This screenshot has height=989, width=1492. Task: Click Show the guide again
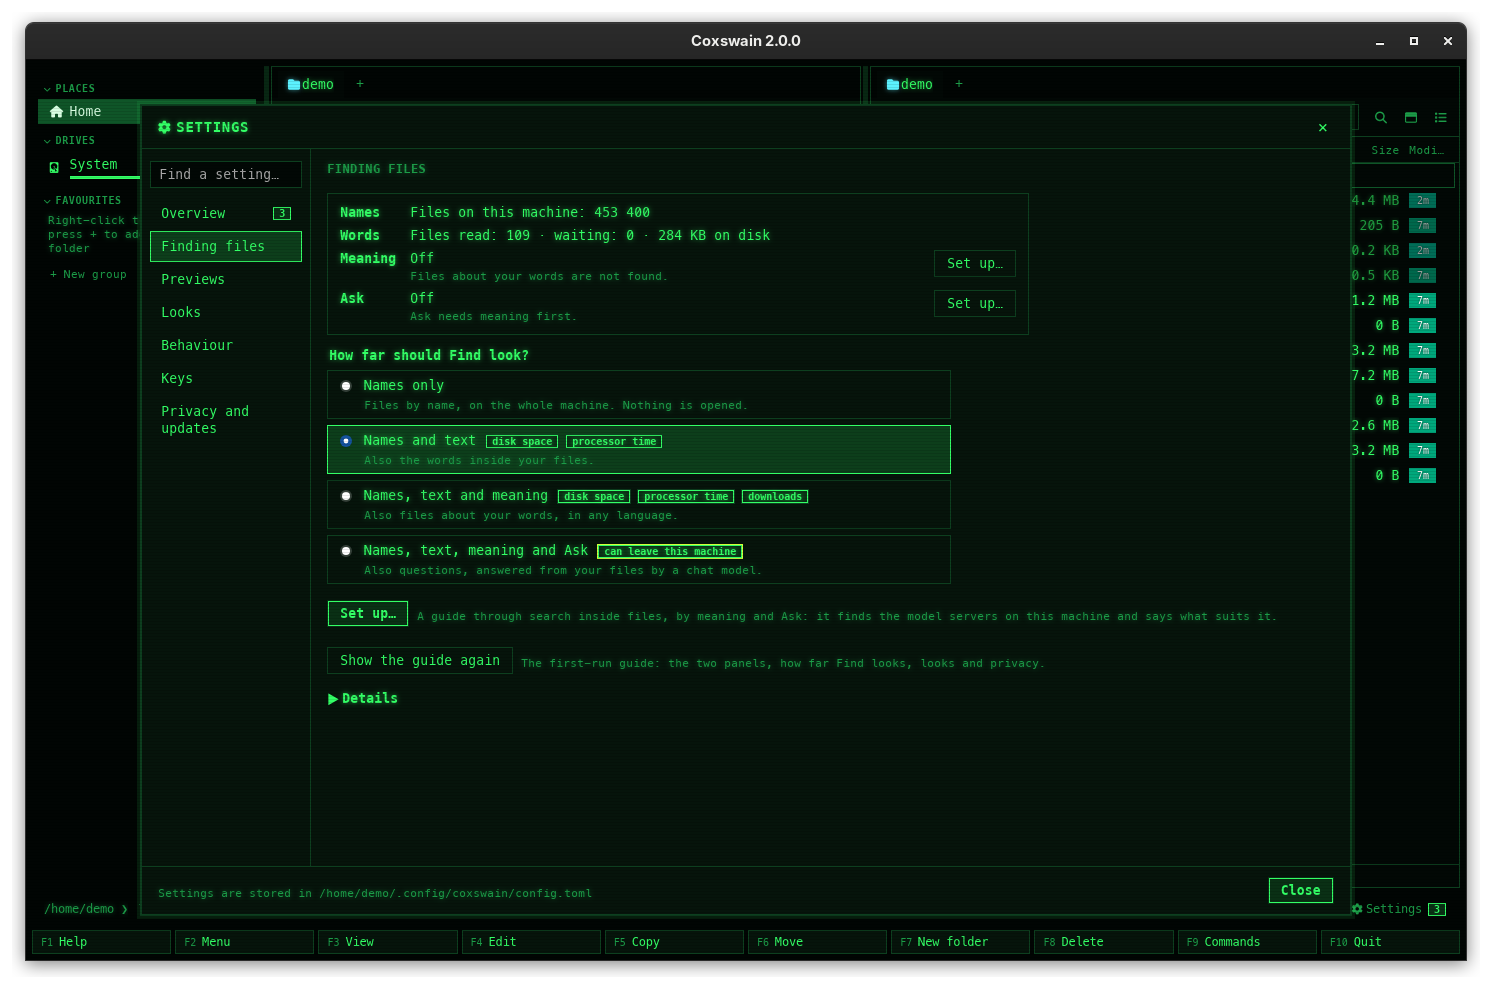pyautogui.click(x=420, y=661)
